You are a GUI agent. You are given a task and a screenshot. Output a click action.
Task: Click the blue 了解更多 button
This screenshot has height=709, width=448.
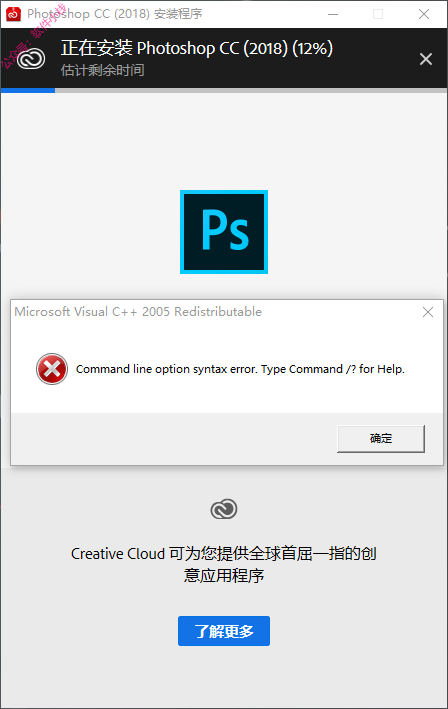(224, 631)
